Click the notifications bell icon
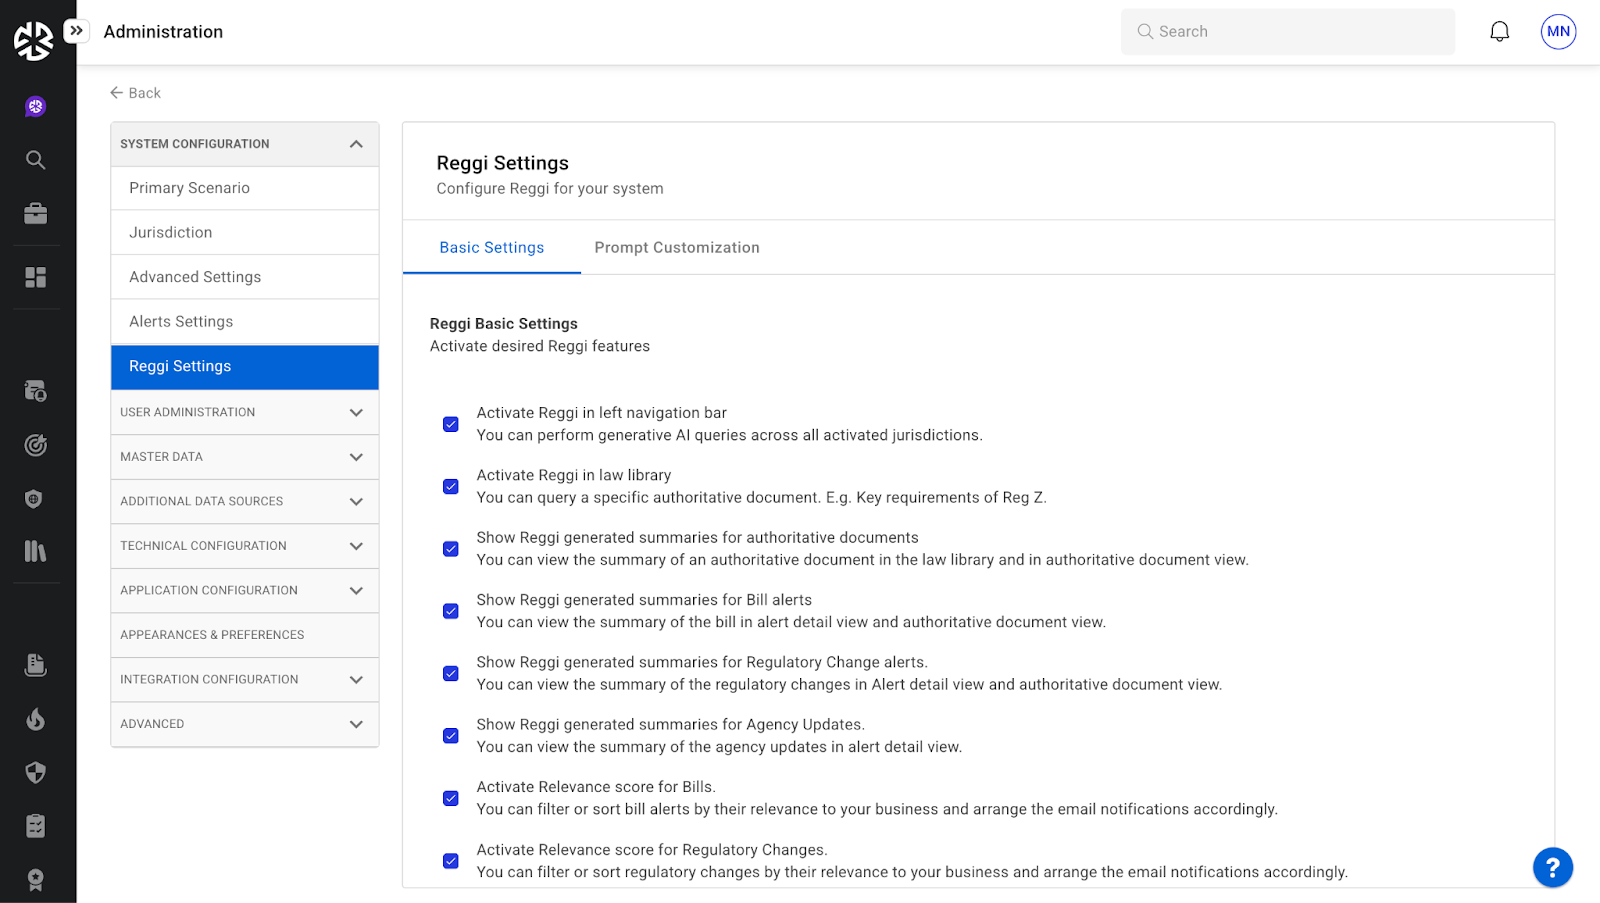Screen dimensions: 1600x903 1499,32
